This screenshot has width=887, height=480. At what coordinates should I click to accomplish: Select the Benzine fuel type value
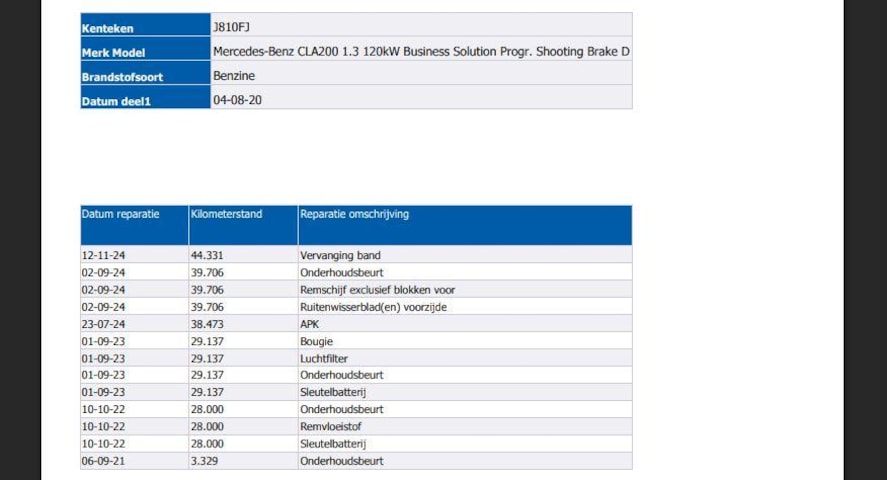(234, 75)
